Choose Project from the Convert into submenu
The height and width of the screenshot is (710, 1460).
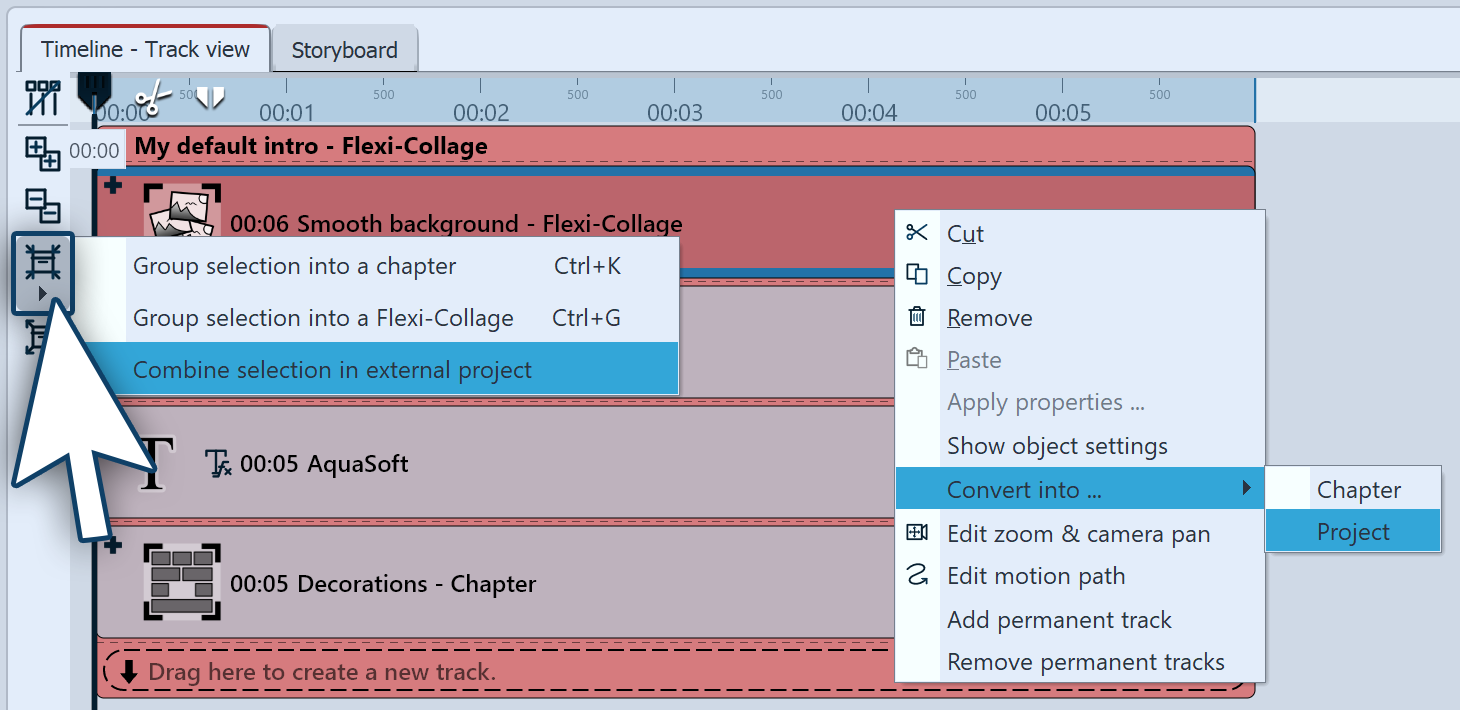(x=1353, y=531)
